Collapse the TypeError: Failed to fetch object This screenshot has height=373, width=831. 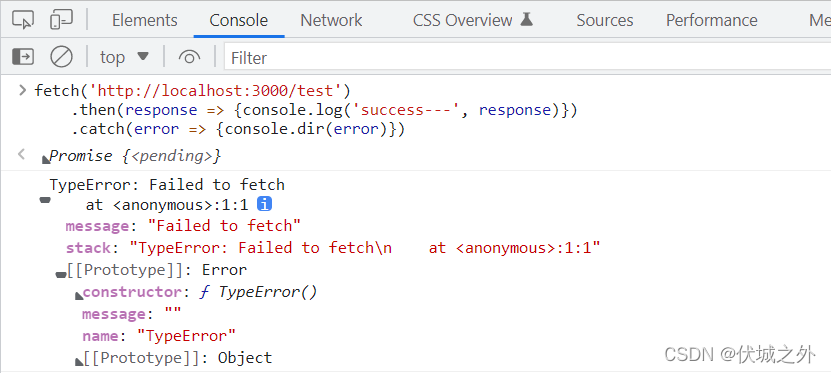[45, 200]
